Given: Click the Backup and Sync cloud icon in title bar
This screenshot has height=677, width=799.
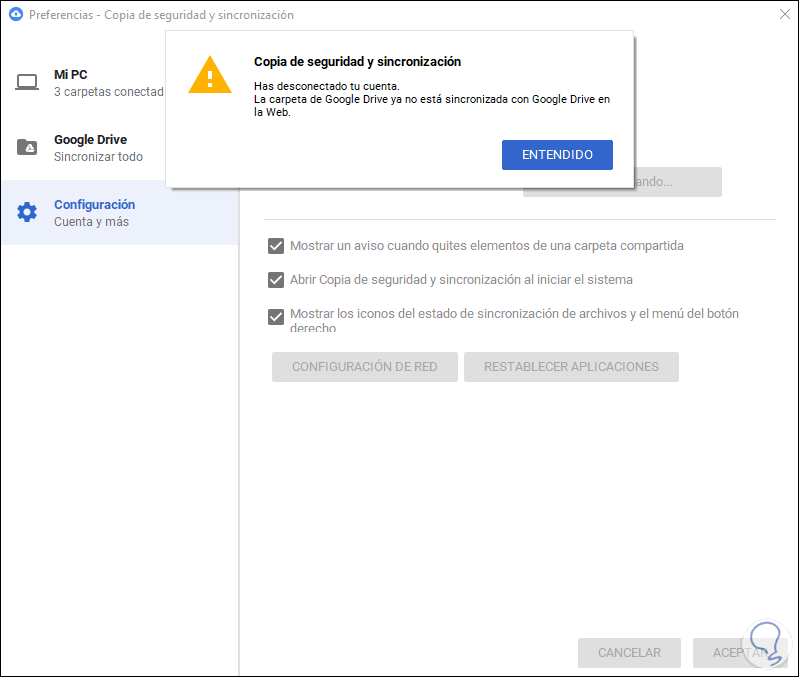Looking at the screenshot, I should 16,14.
